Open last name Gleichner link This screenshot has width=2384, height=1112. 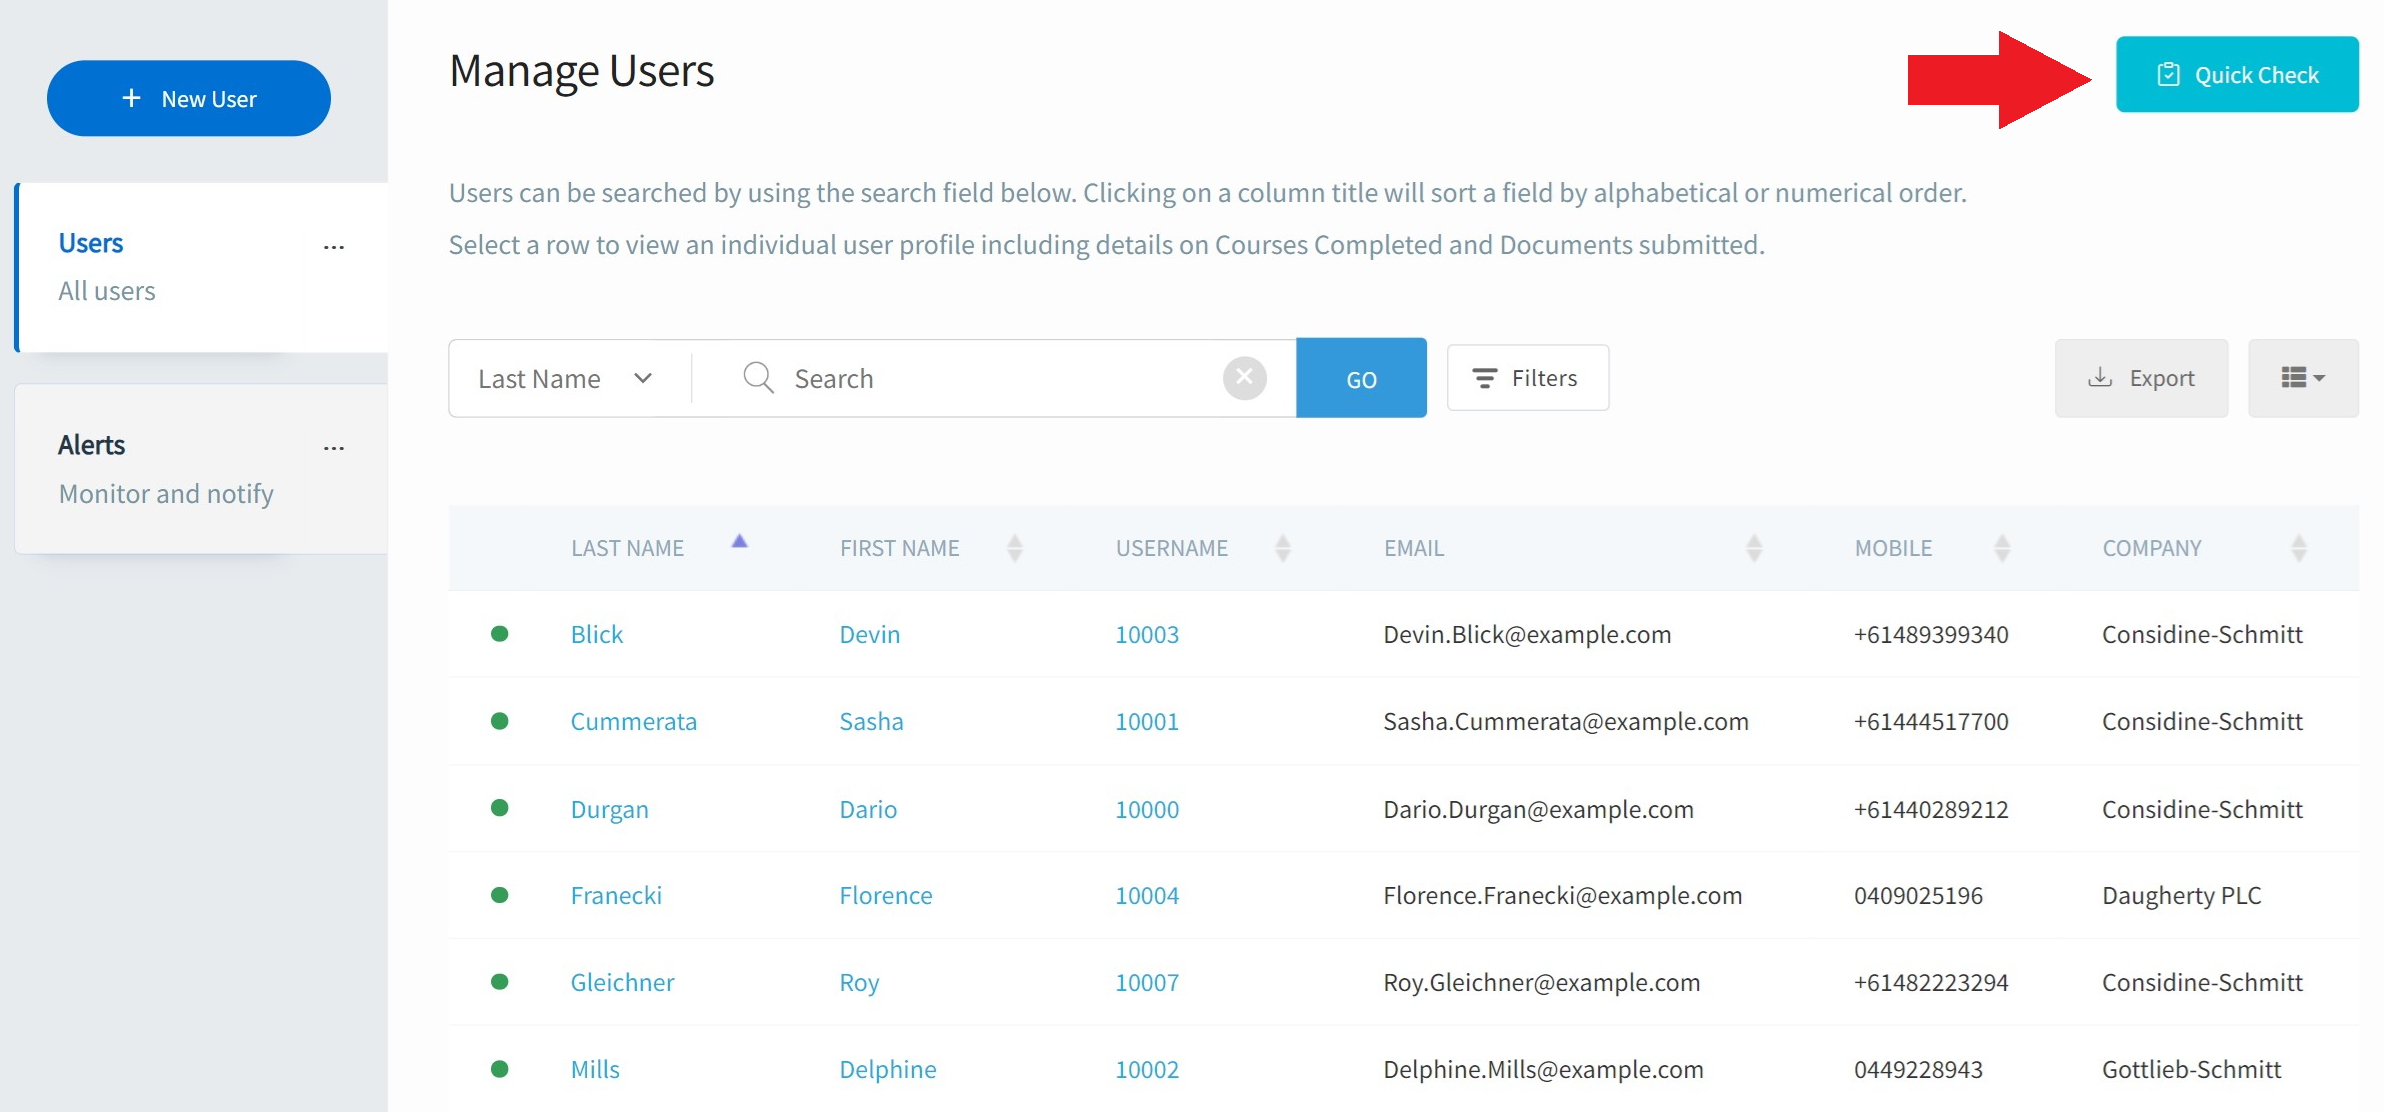[x=622, y=983]
